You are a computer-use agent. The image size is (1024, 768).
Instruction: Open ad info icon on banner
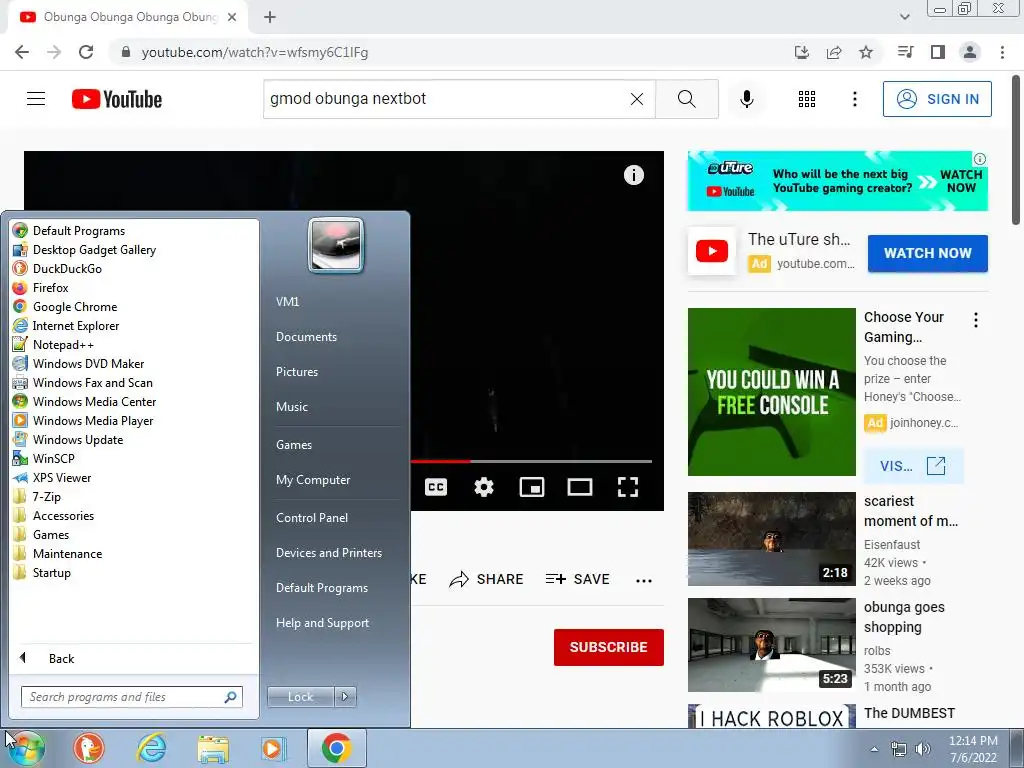click(980, 159)
